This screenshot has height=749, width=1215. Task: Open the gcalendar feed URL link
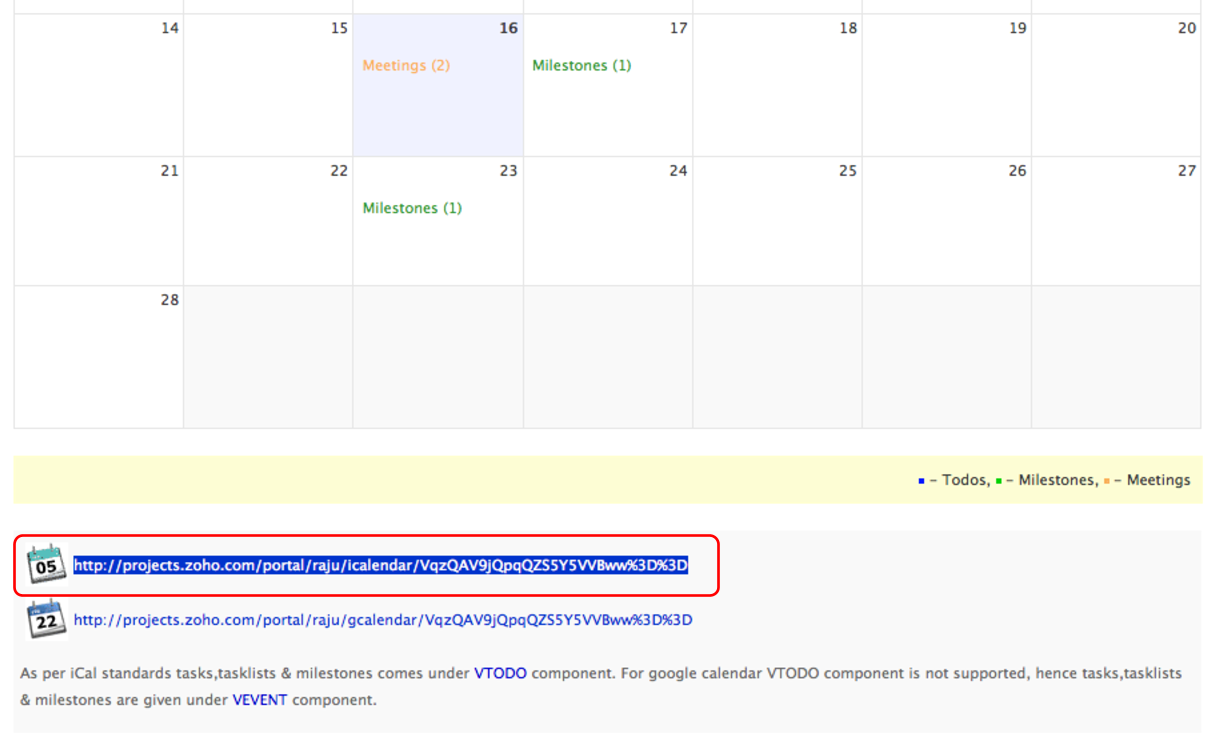tap(383, 620)
